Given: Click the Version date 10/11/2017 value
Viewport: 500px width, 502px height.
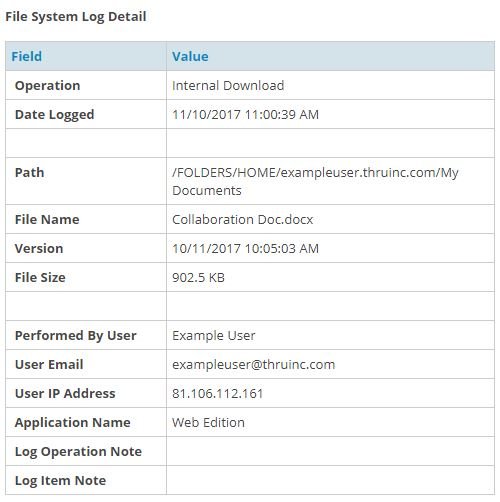Looking at the screenshot, I should [246, 249].
